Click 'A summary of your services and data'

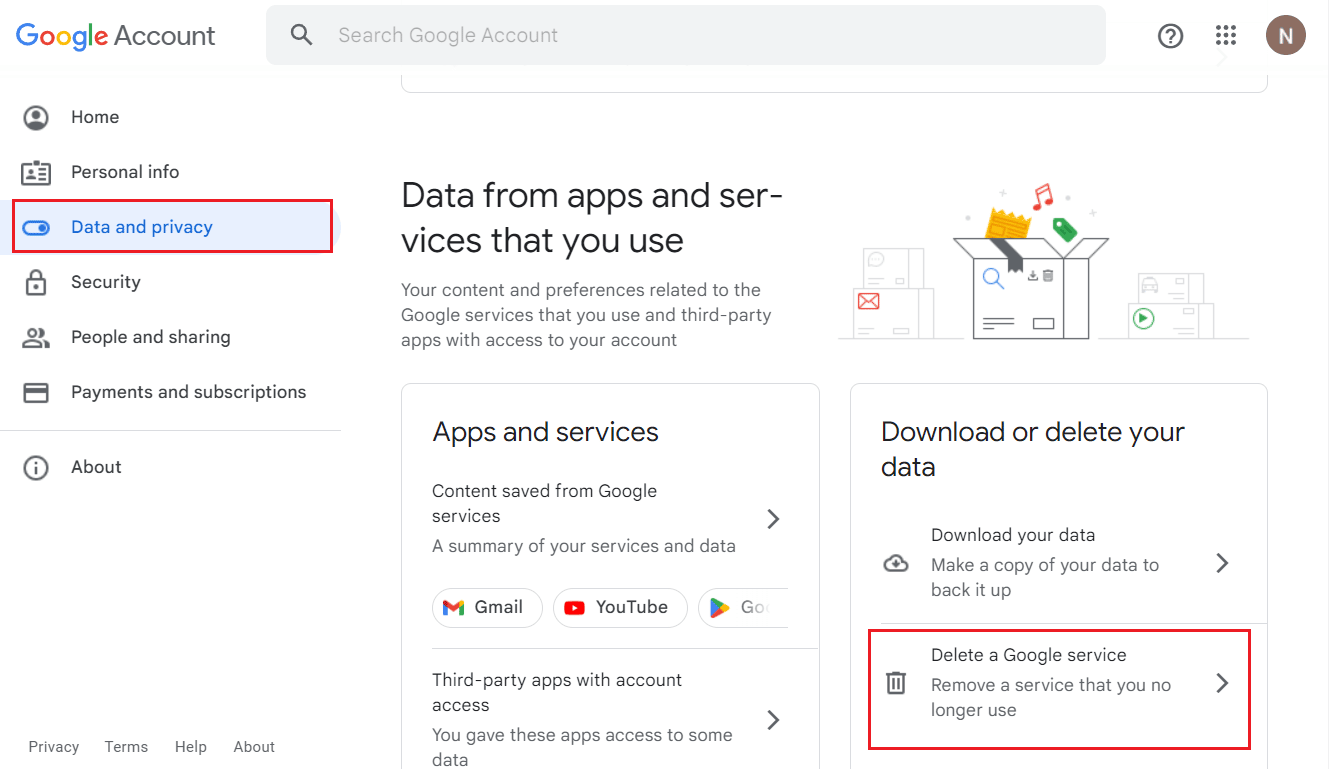[x=584, y=546]
